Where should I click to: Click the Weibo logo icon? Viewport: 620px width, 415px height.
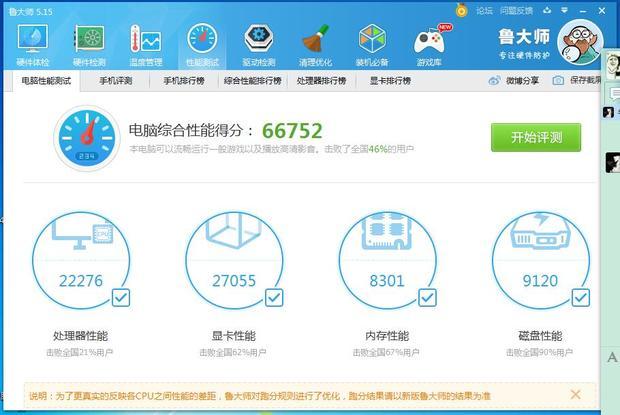pyautogui.click(x=494, y=81)
